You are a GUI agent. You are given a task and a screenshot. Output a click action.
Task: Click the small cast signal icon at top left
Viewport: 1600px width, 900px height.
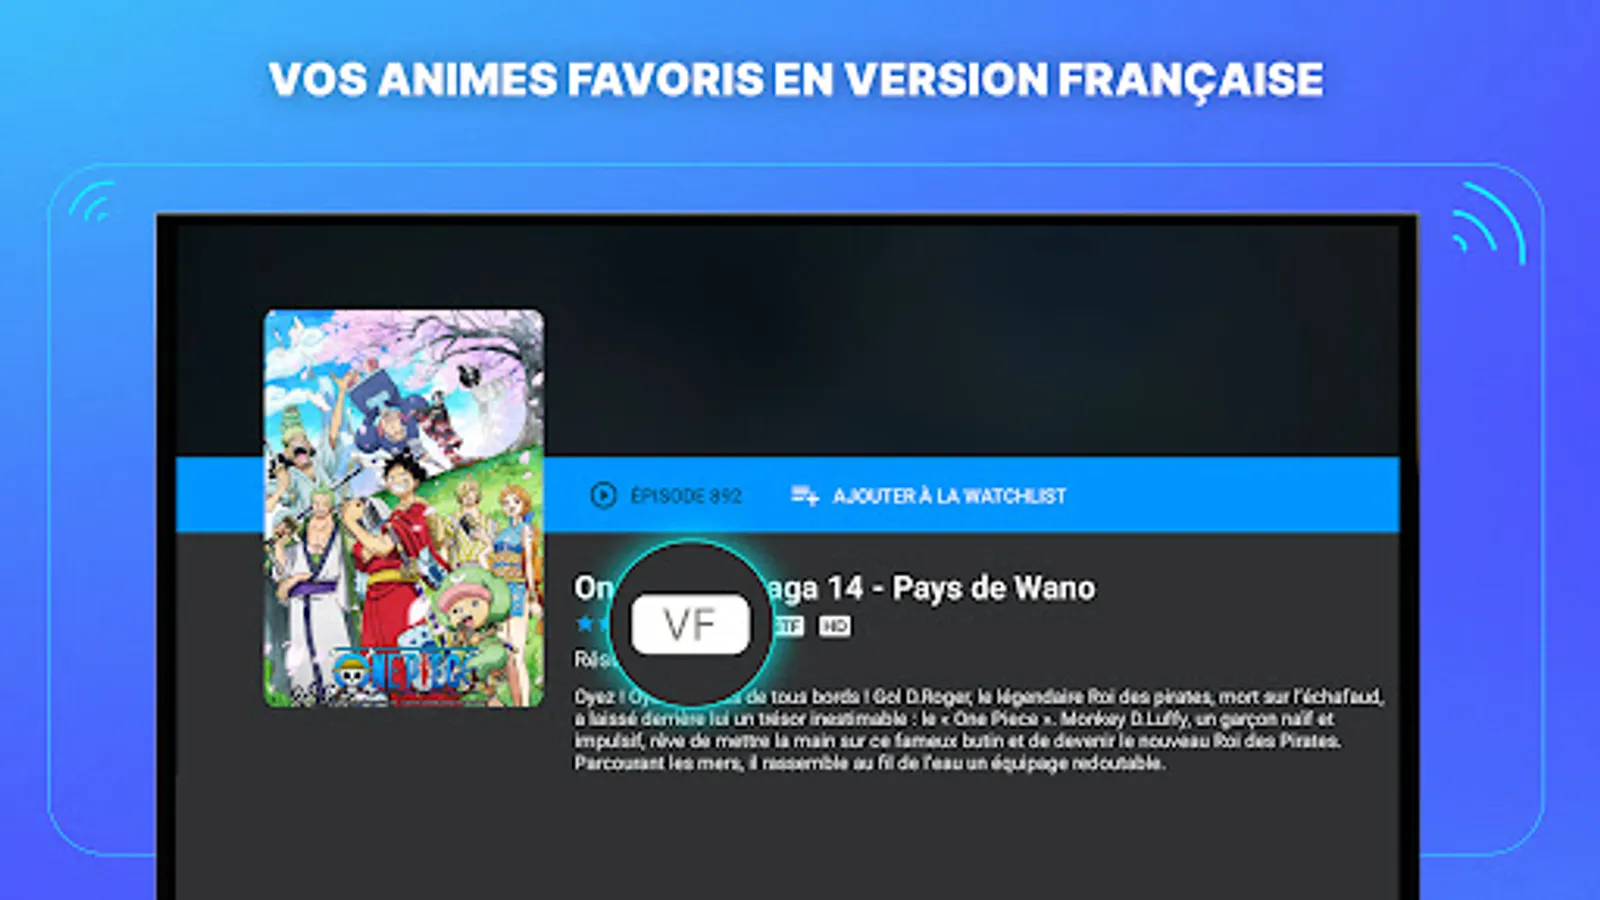92,203
